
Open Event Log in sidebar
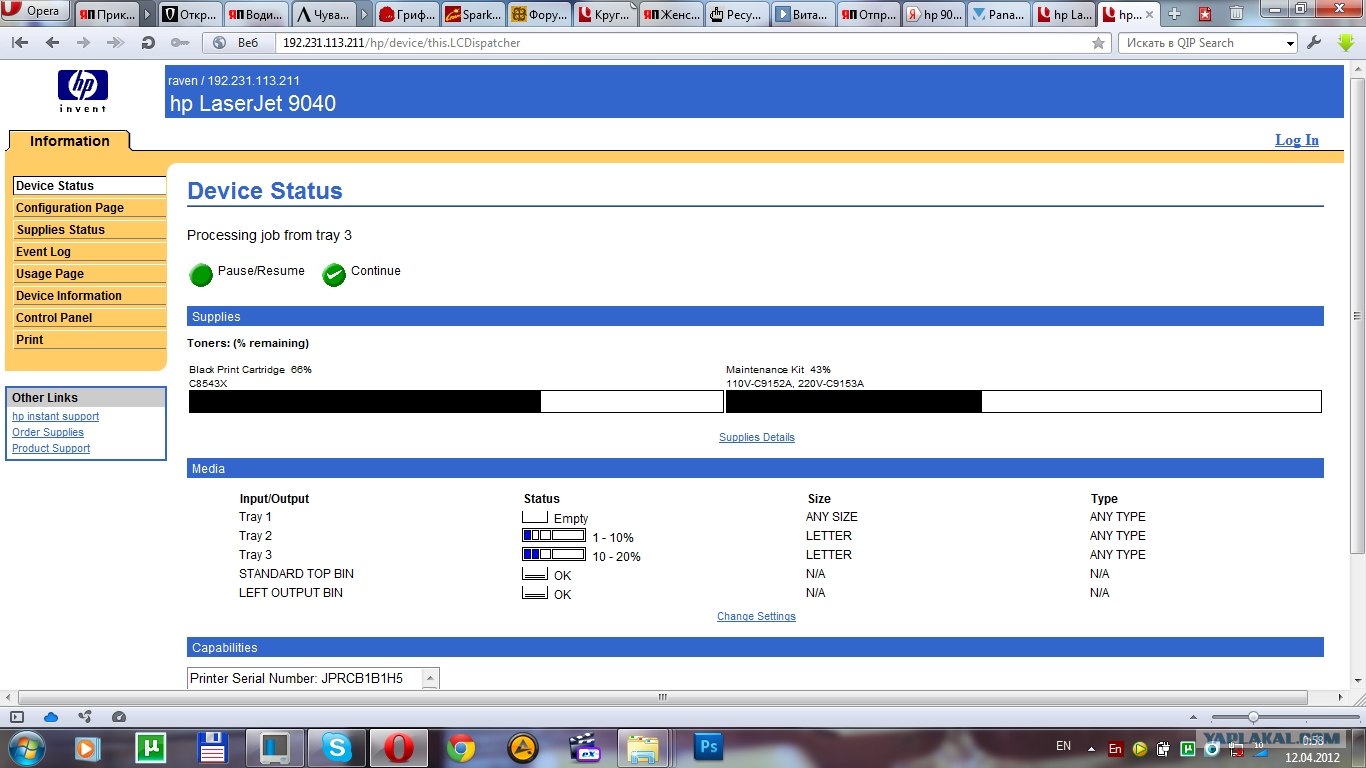[x=89, y=252]
